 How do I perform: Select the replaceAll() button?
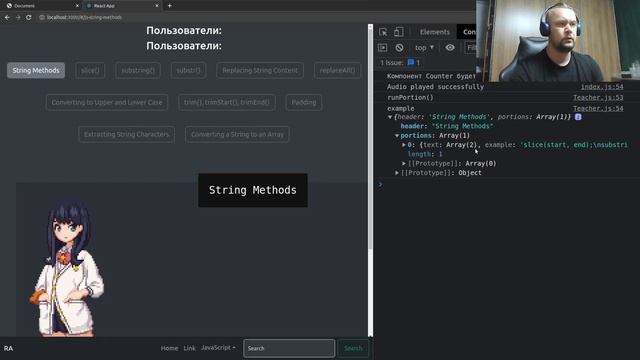pos(337,70)
